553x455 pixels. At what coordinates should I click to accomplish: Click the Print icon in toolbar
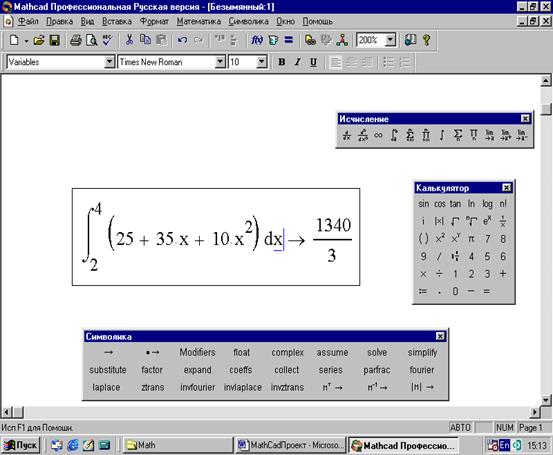(x=75, y=40)
